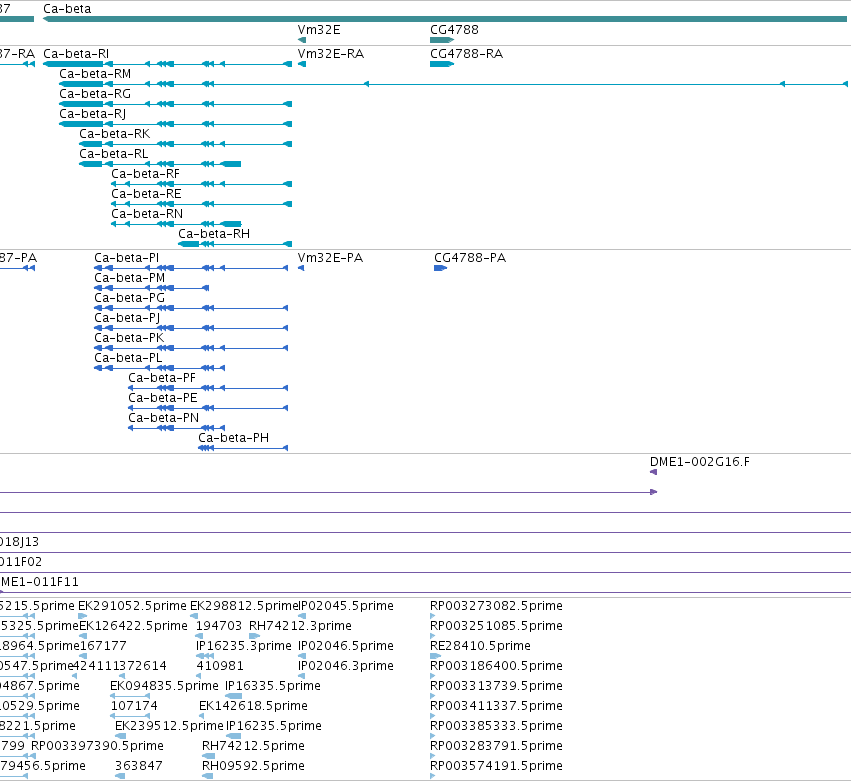Select the CG4788-PA protein glyph
Screen dimensions: 851x781
pos(441,268)
